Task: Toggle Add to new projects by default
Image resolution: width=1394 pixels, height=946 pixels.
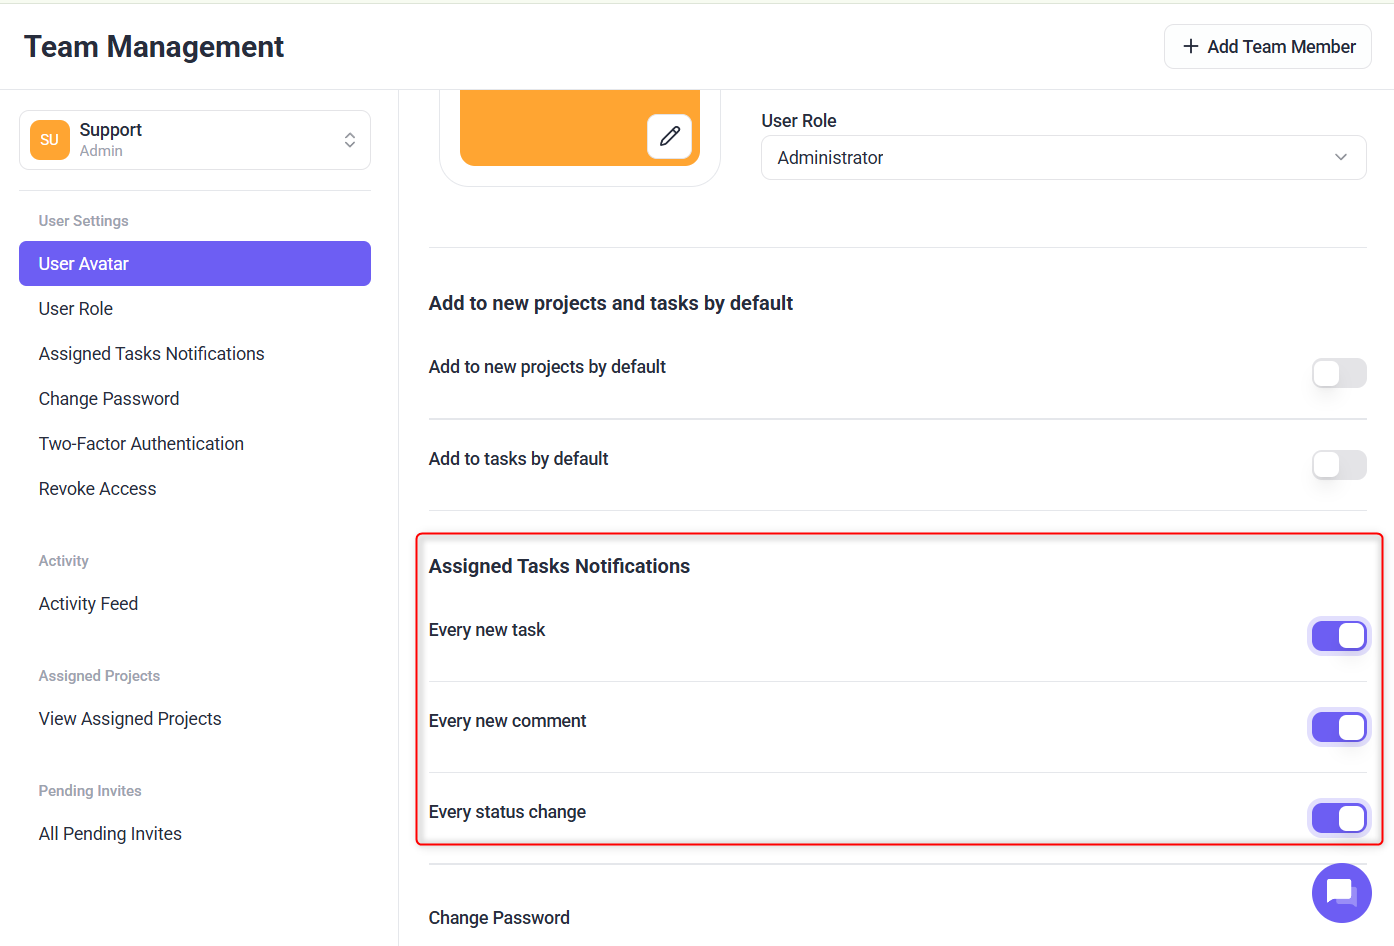Action: 1338,373
